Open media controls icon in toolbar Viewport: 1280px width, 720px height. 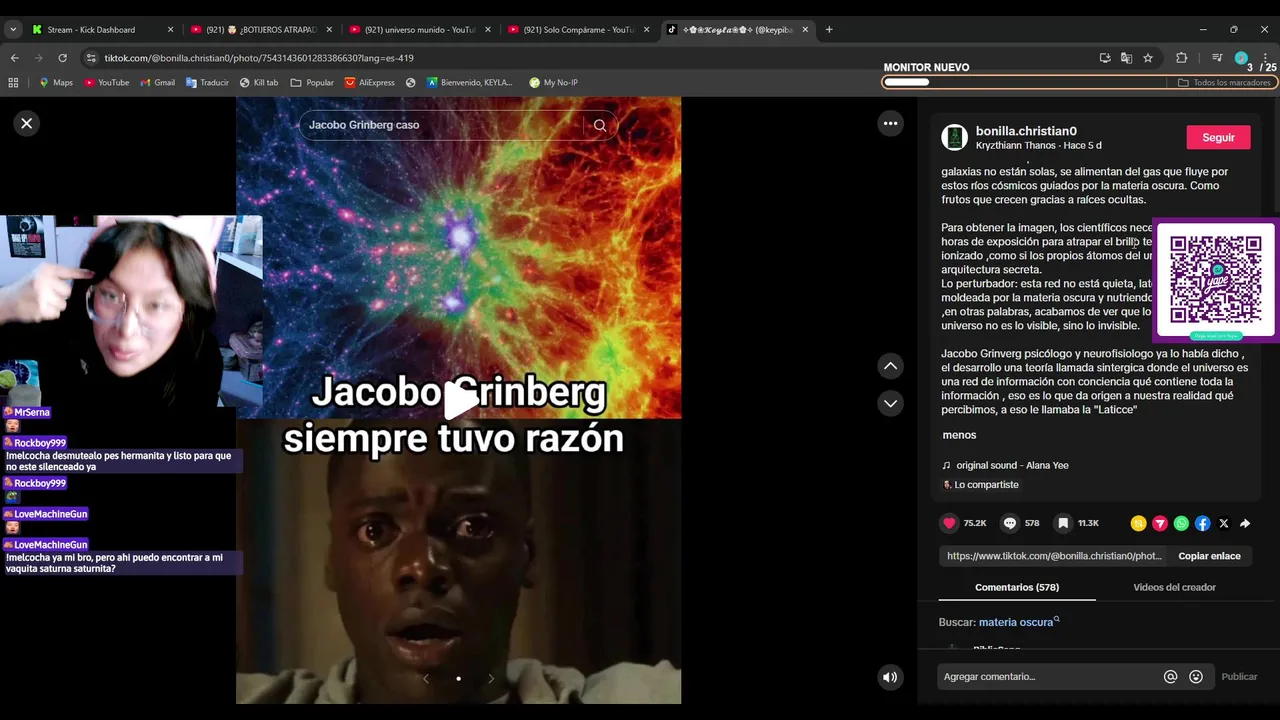click(x=1217, y=58)
